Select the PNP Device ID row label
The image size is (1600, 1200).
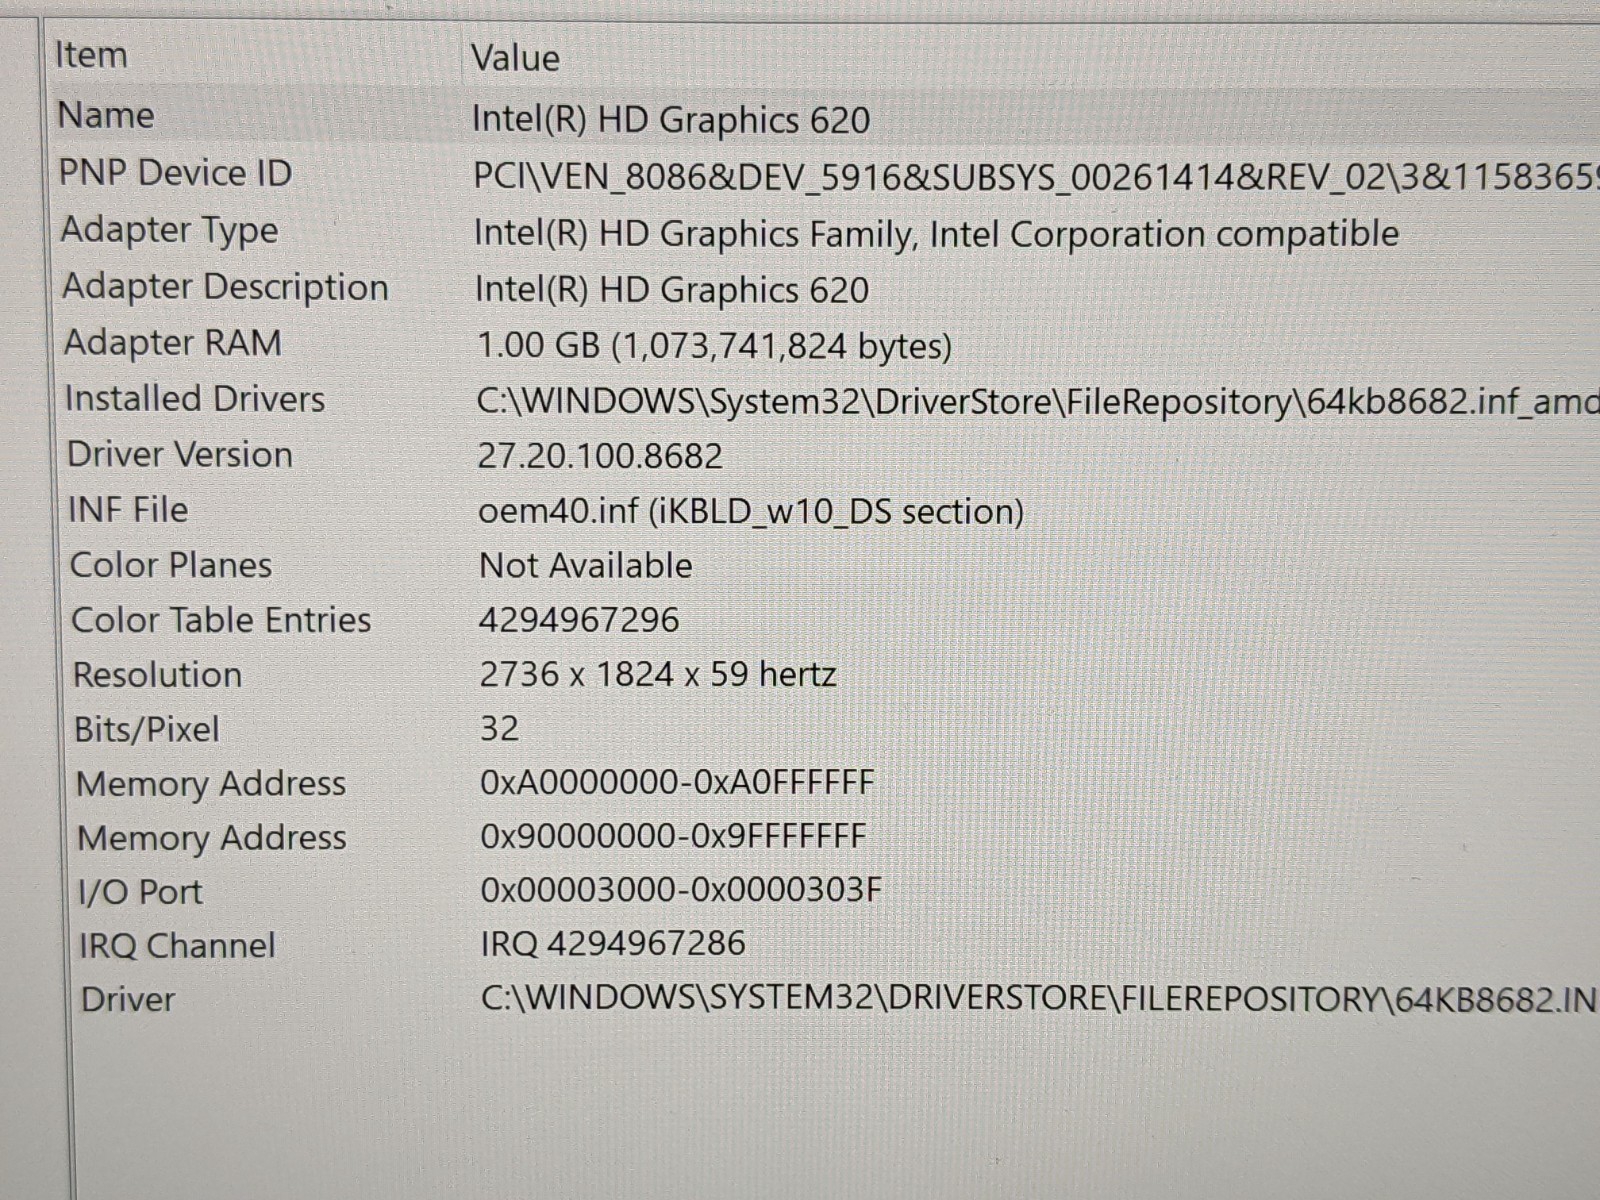pyautogui.click(x=175, y=173)
